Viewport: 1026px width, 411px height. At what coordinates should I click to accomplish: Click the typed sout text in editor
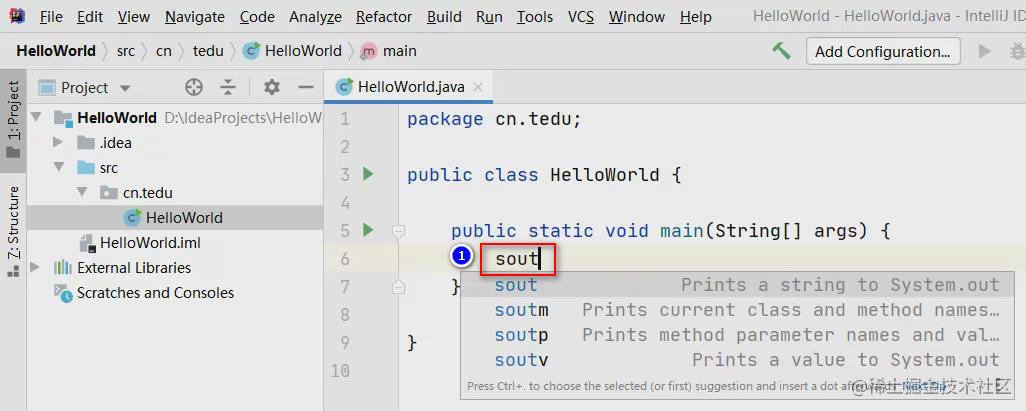pos(517,259)
